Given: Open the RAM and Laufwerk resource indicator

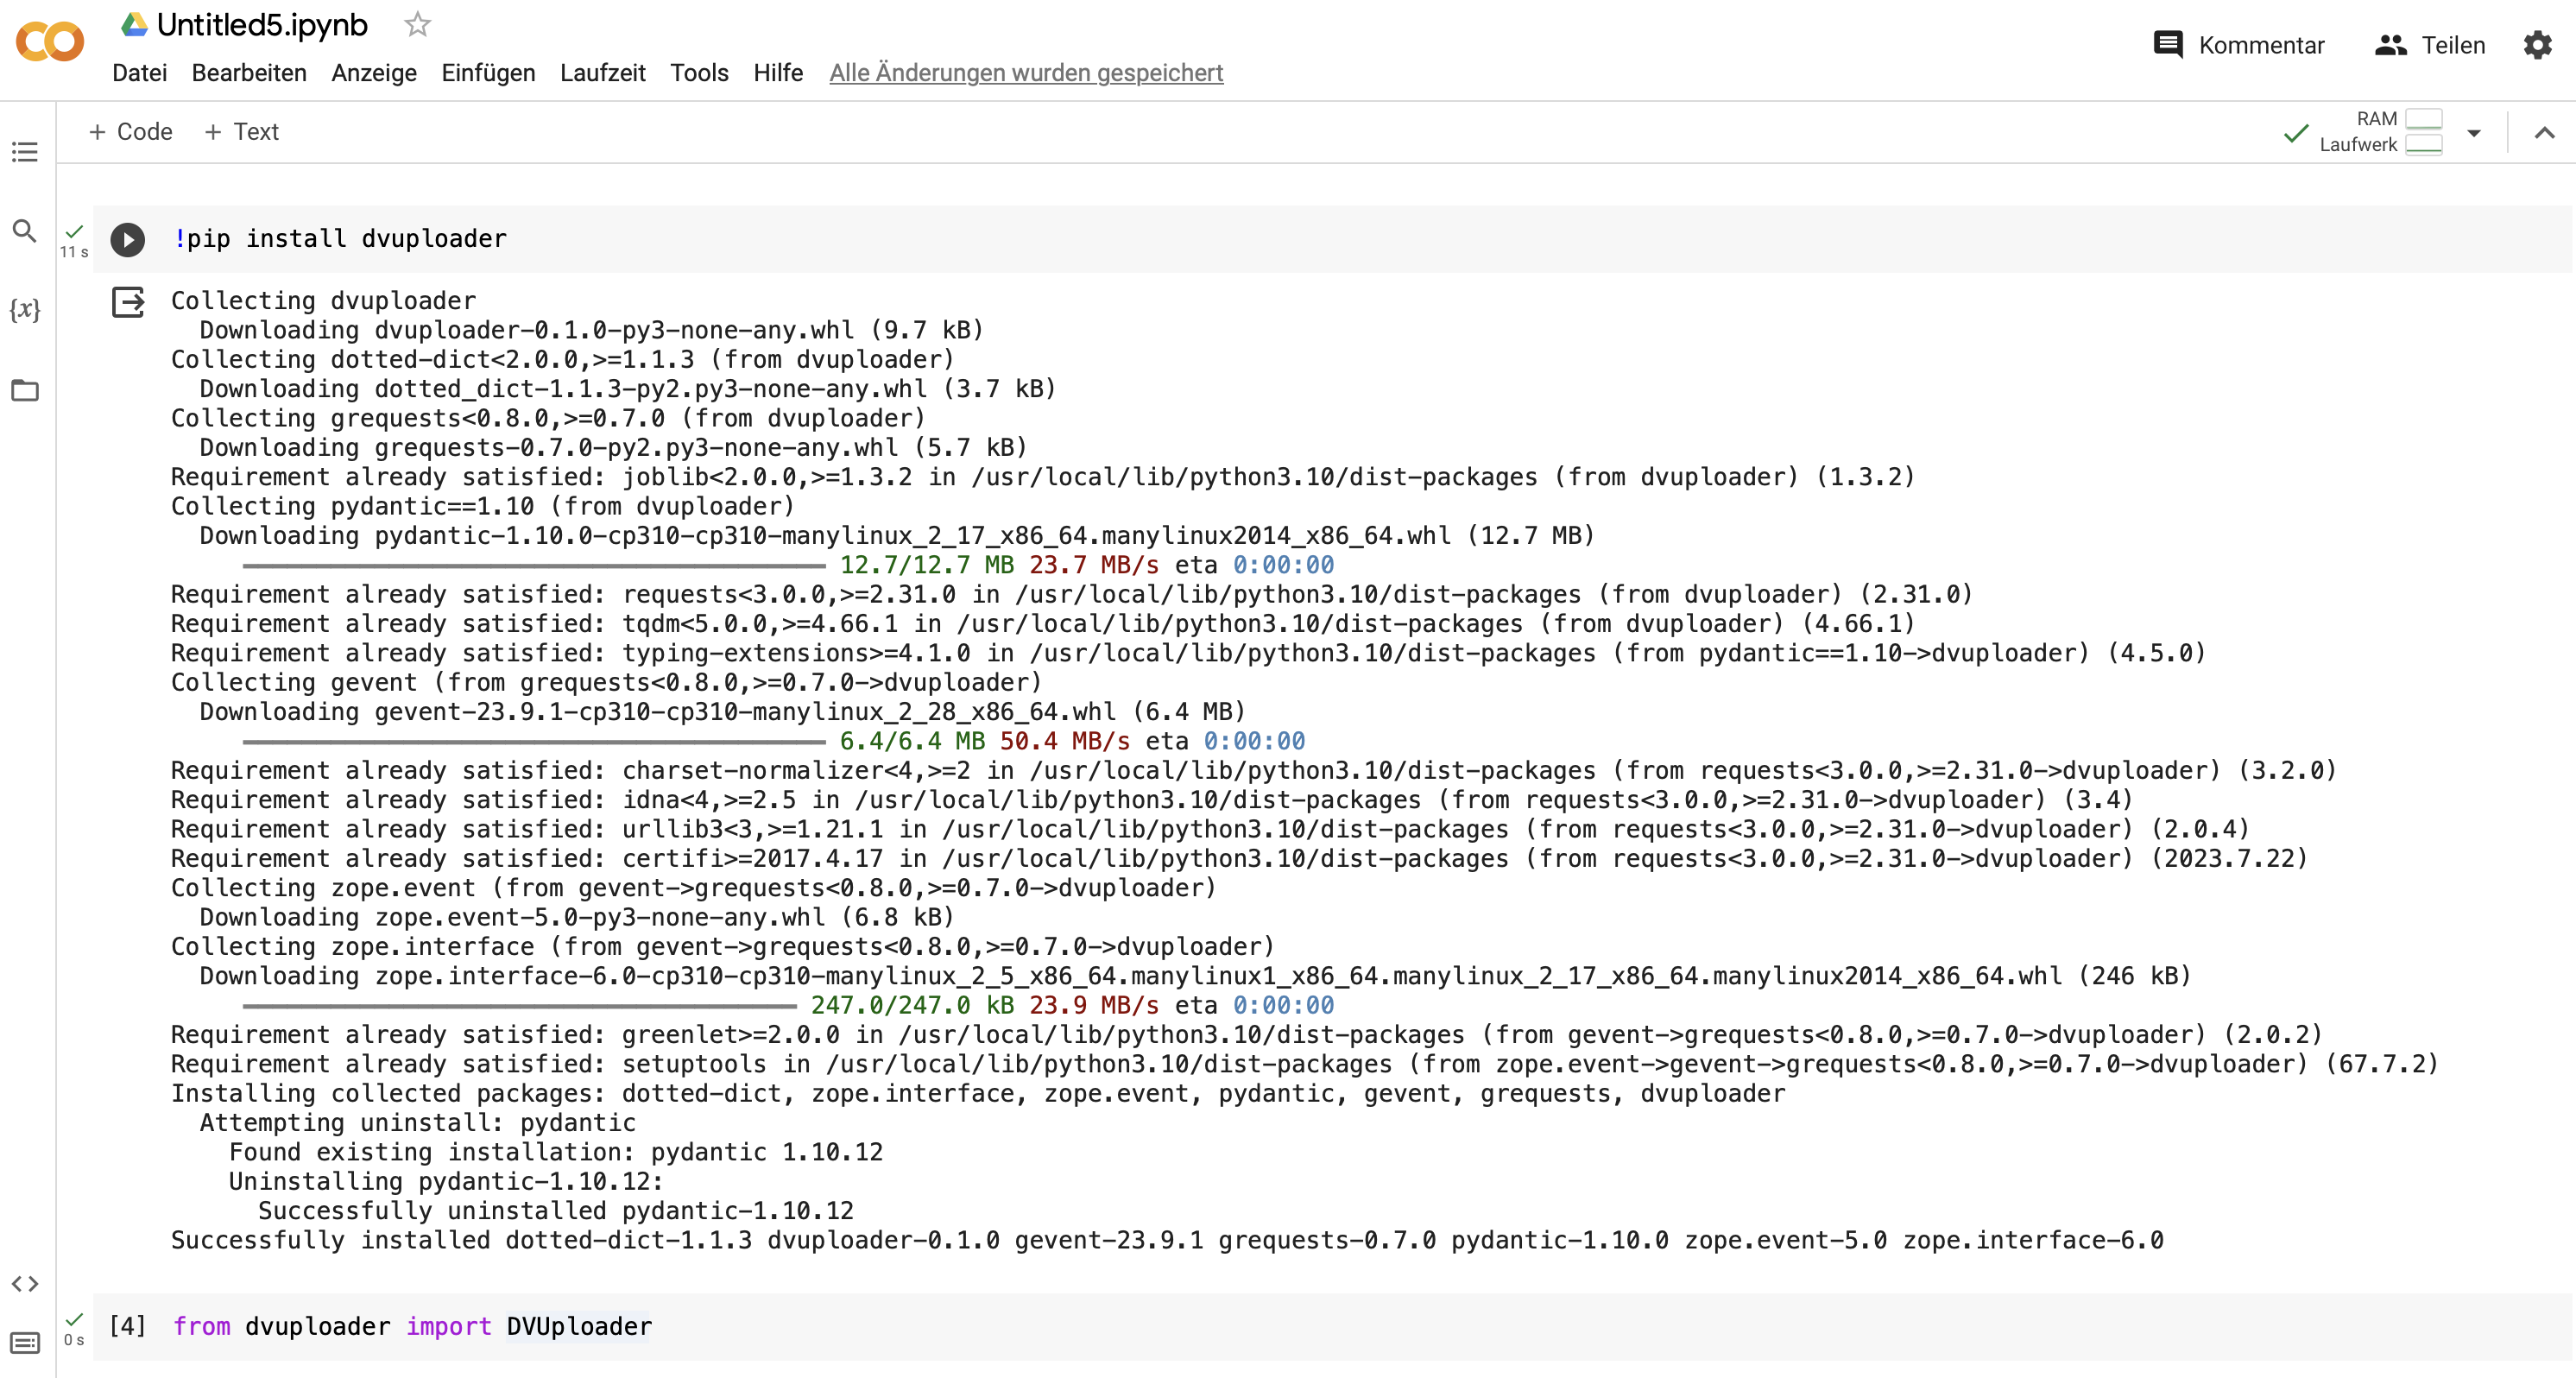Looking at the screenshot, I should point(2380,132).
